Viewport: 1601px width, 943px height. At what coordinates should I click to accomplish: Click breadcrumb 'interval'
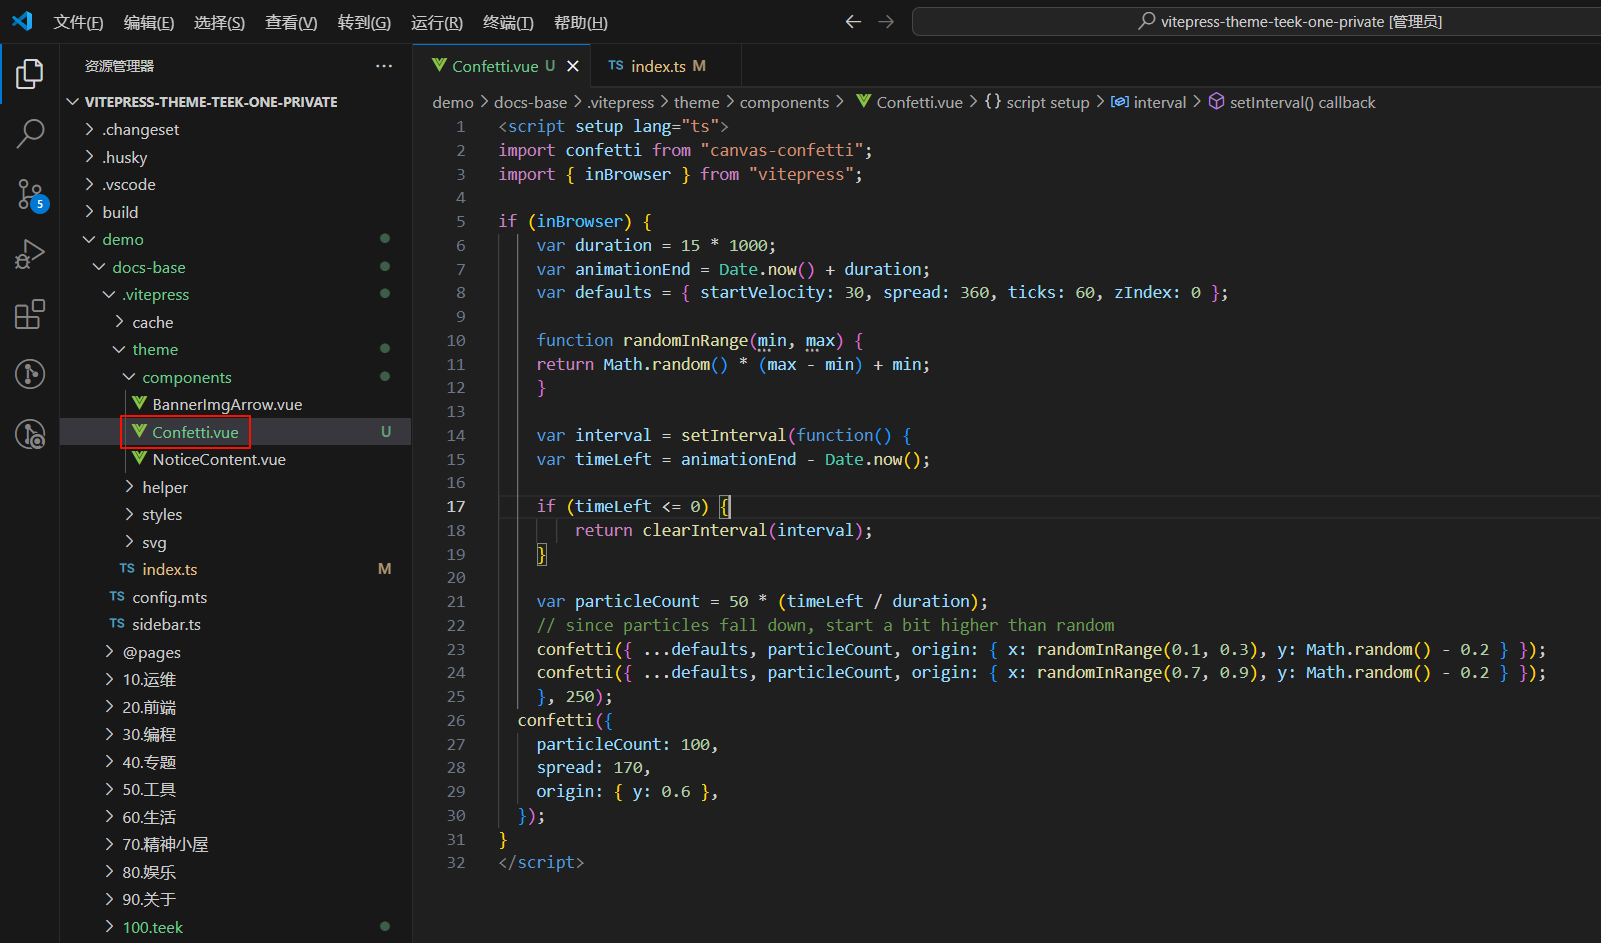[x=1160, y=102]
